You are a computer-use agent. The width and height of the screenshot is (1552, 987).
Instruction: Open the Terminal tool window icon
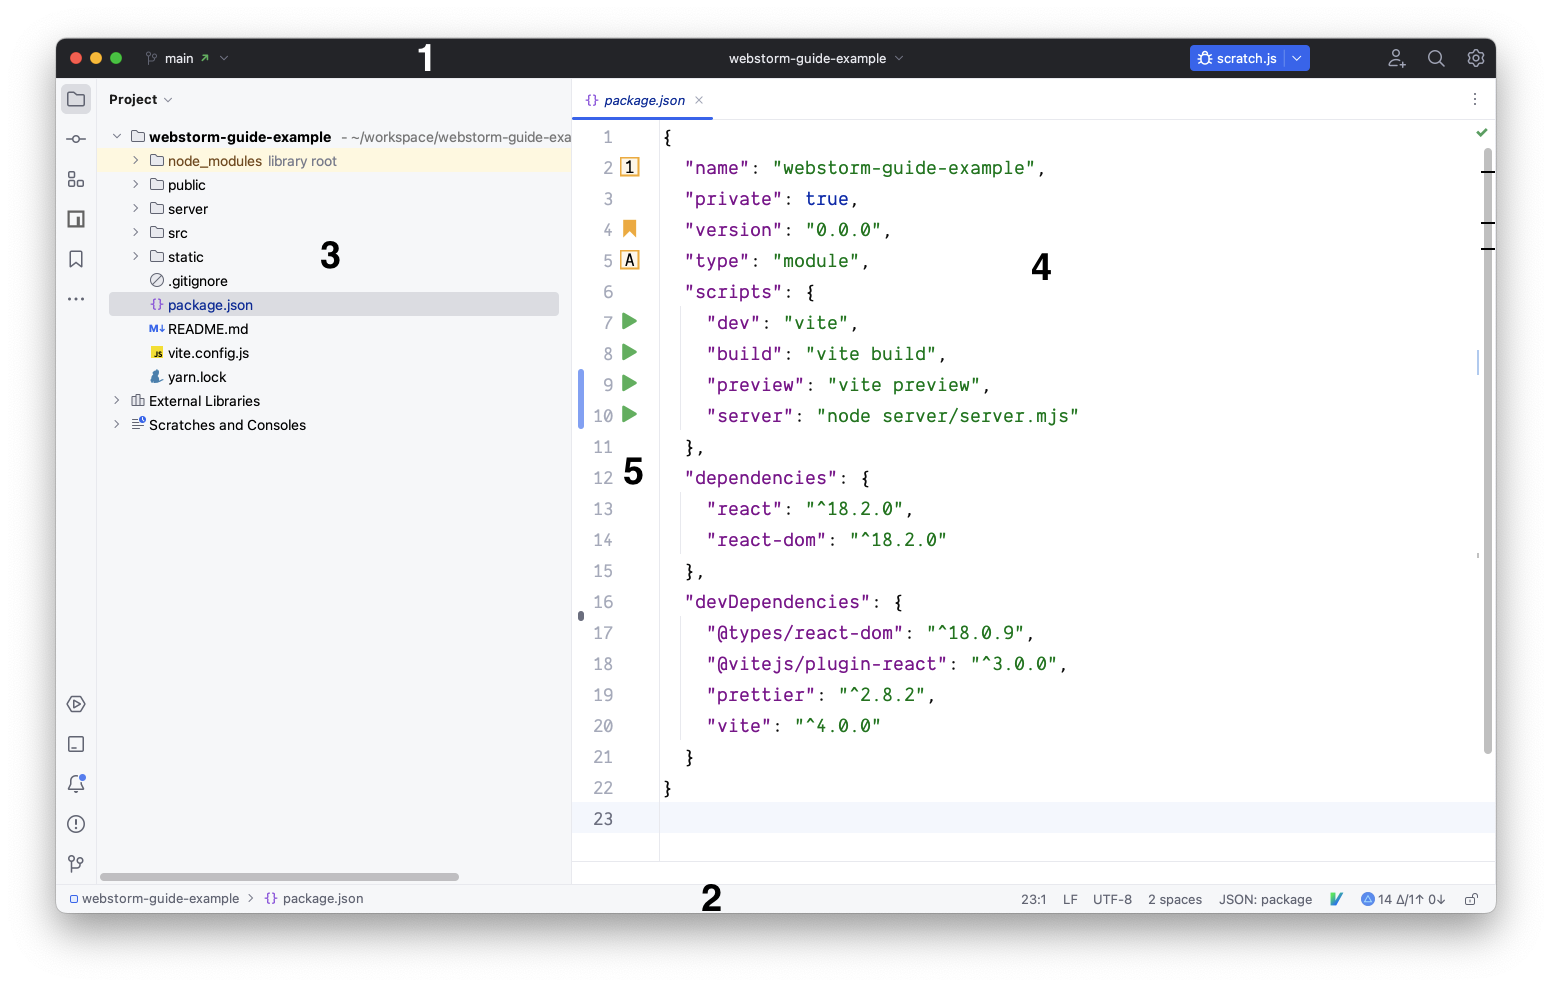[x=76, y=744]
